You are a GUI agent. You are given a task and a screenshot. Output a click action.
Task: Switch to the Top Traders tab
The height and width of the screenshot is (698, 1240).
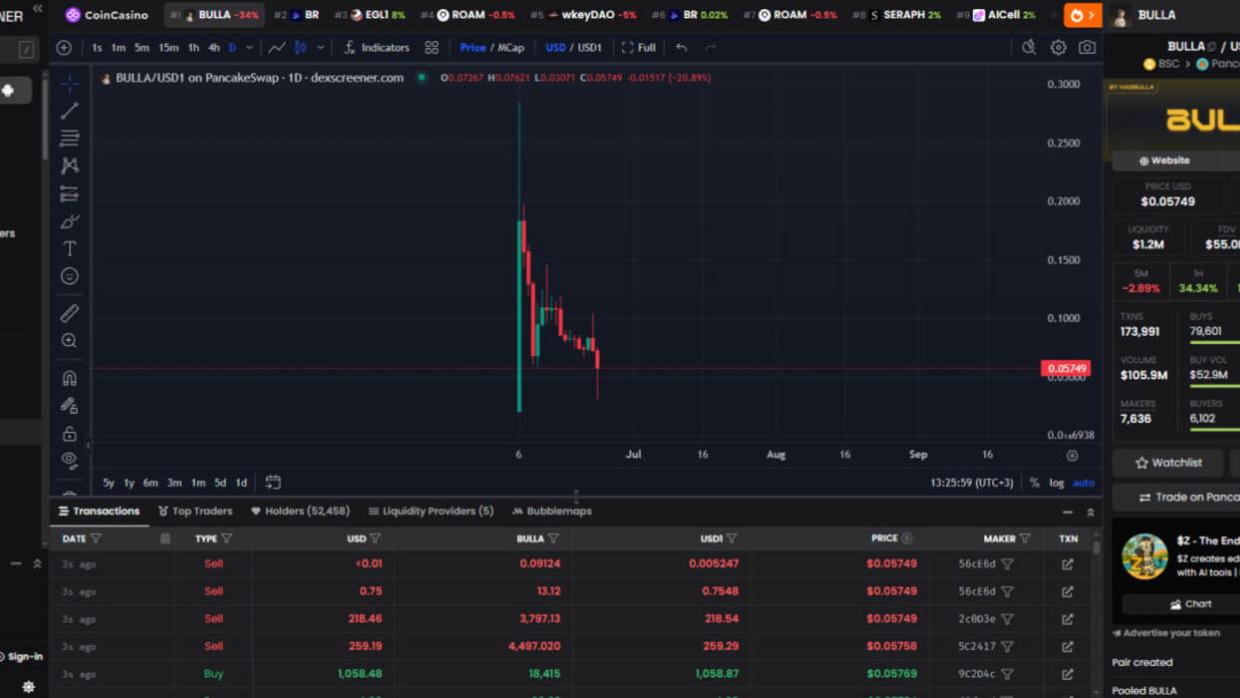pos(195,511)
